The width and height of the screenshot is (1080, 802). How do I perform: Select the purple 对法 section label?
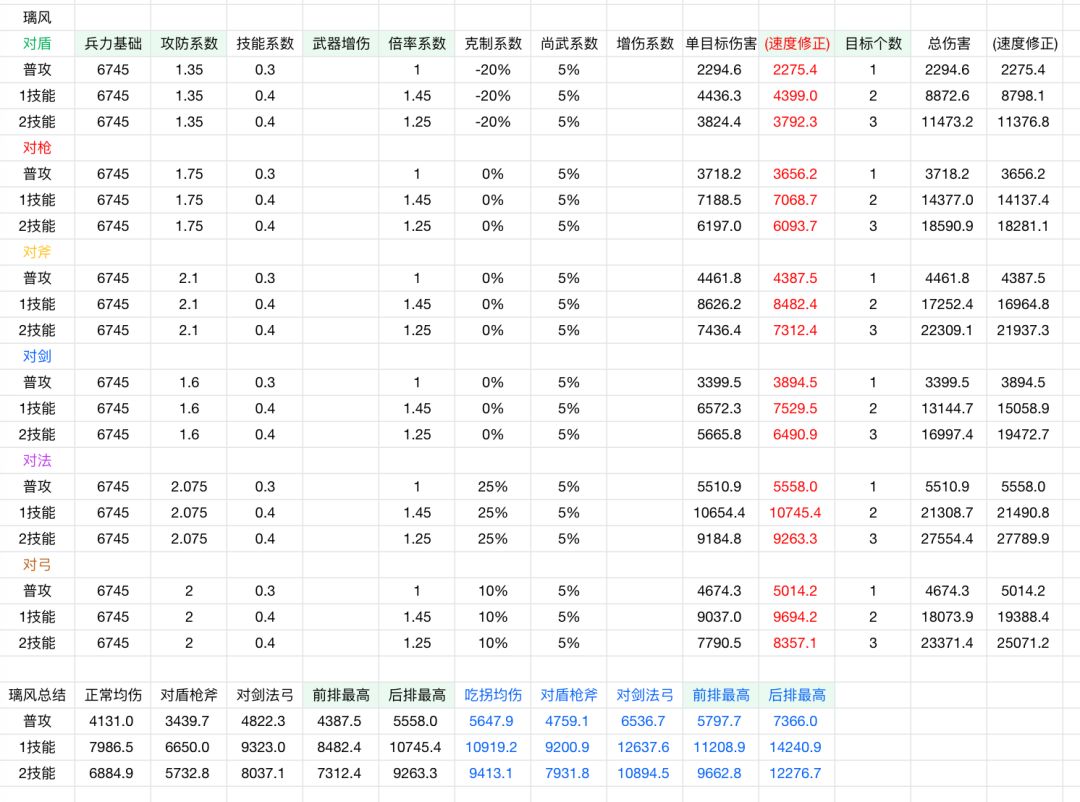37,460
